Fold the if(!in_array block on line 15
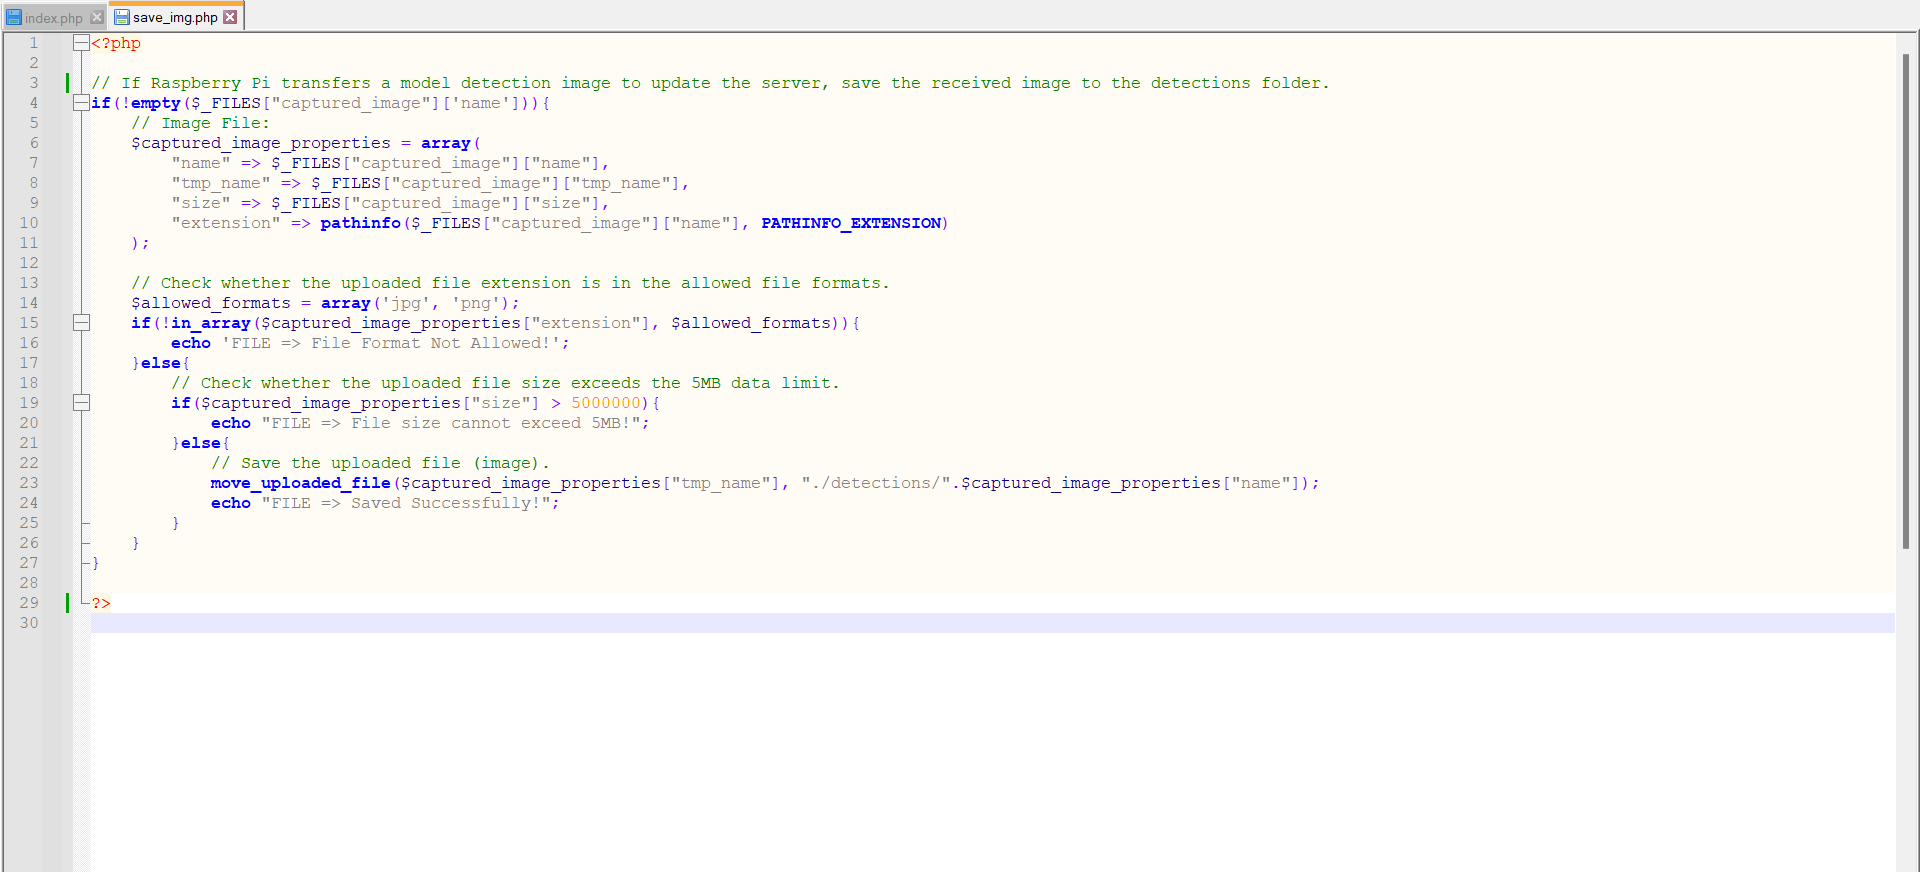The height and width of the screenshot is (872, 1920). [x=81, y=323]
